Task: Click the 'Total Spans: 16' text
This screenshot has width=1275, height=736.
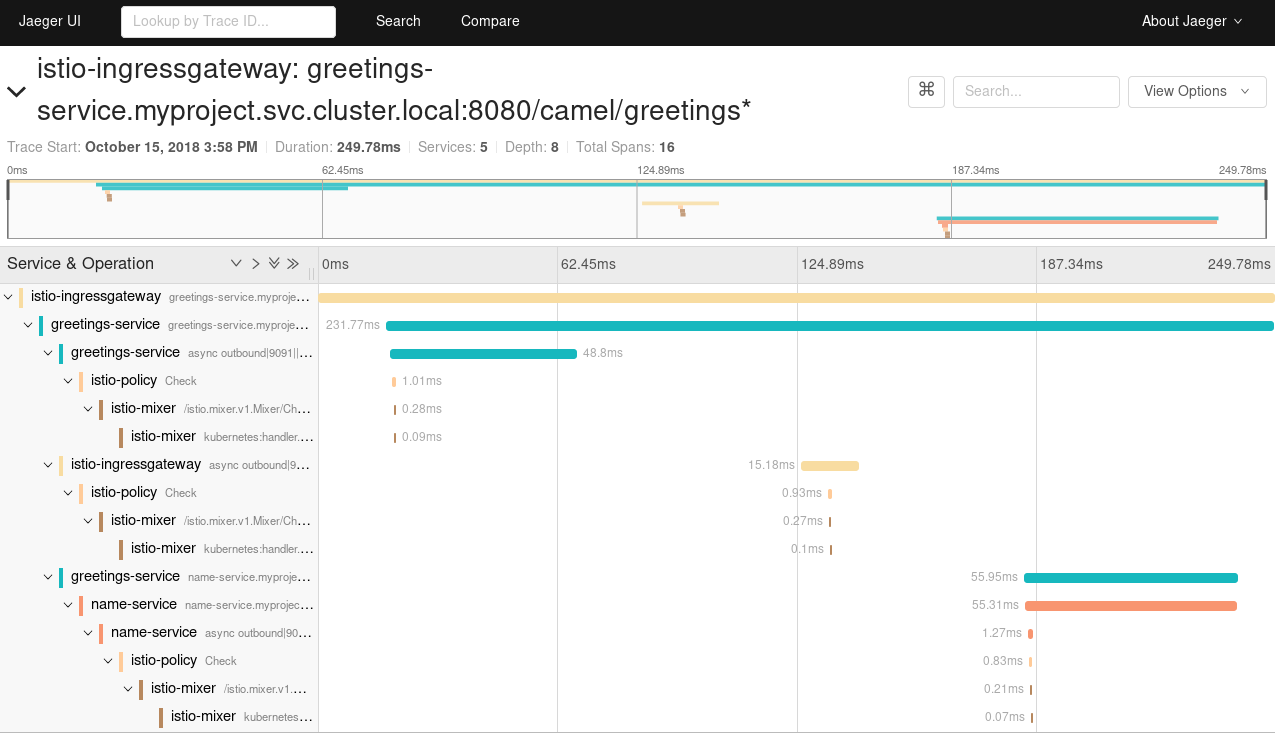Action: [625, 147]
